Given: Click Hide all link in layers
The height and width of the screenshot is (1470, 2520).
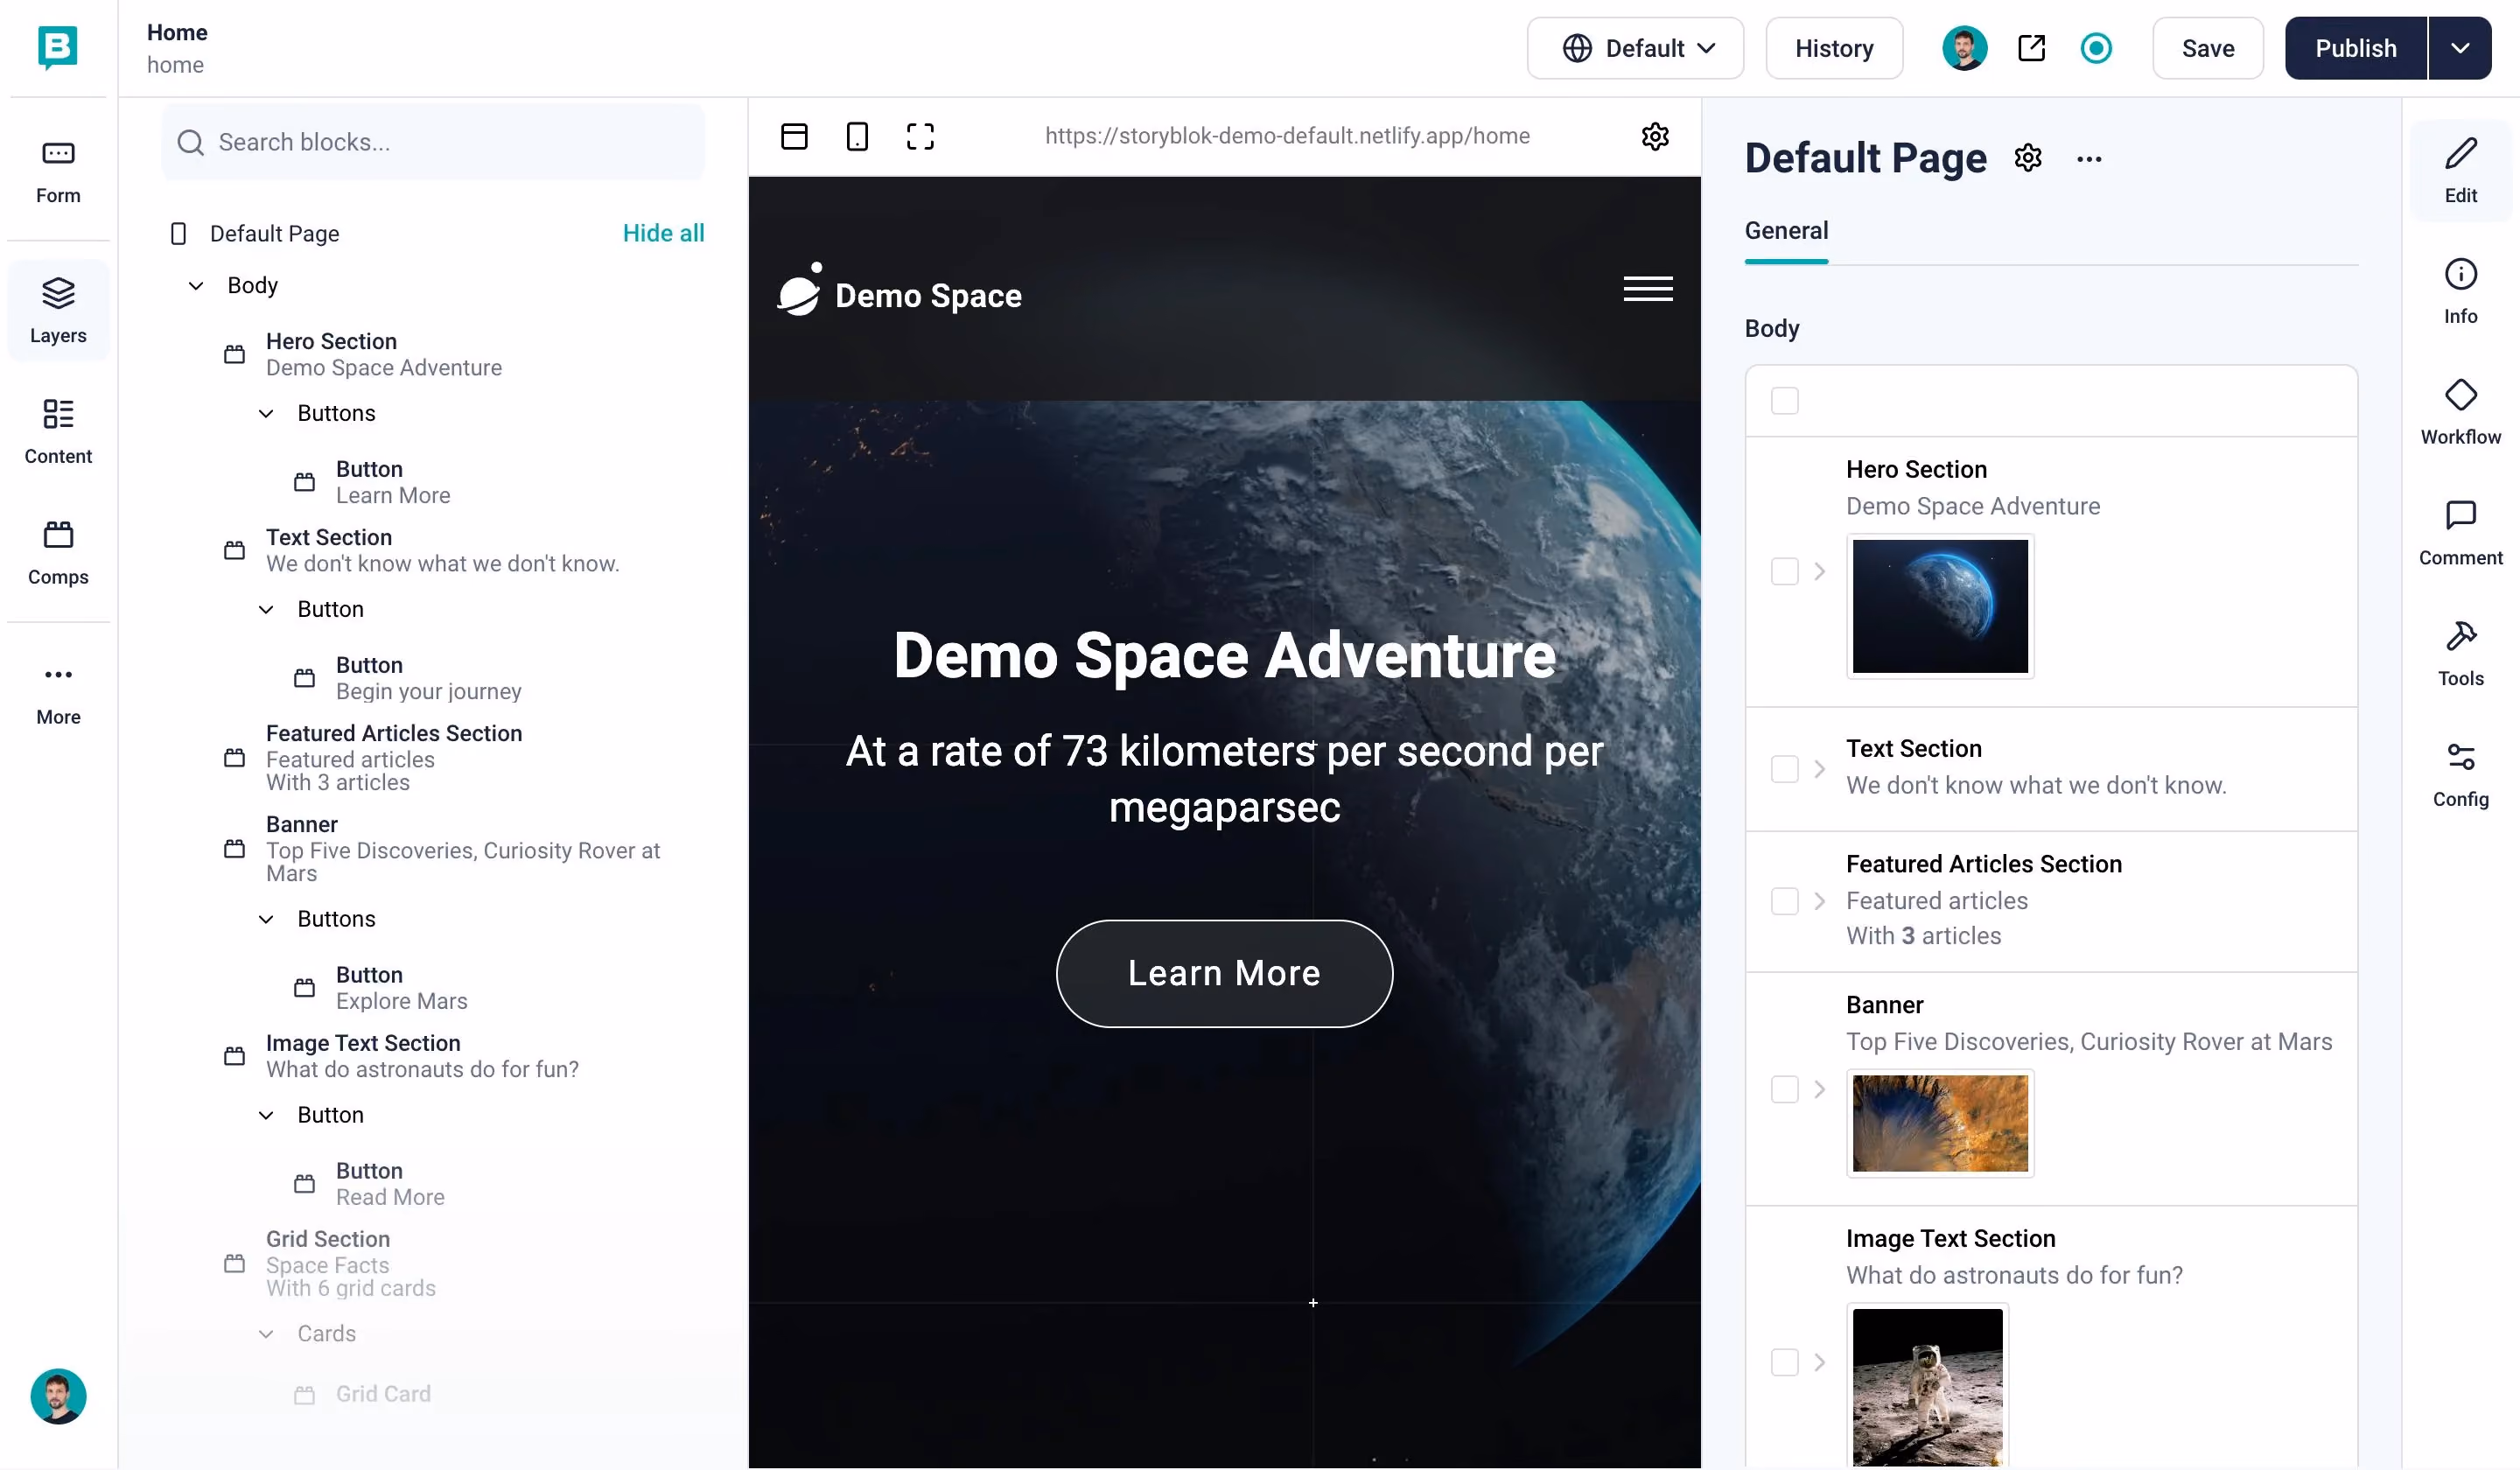Looking at the screenshot, I should click(663, 233).
